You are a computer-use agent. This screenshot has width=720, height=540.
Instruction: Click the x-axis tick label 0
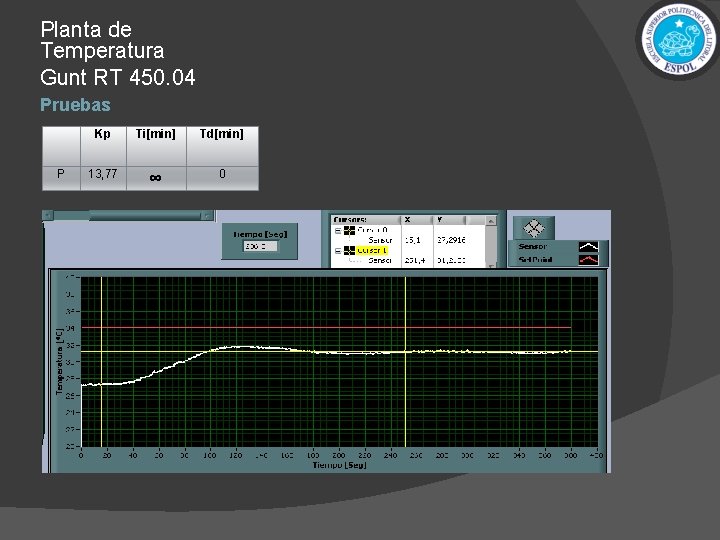81,456
